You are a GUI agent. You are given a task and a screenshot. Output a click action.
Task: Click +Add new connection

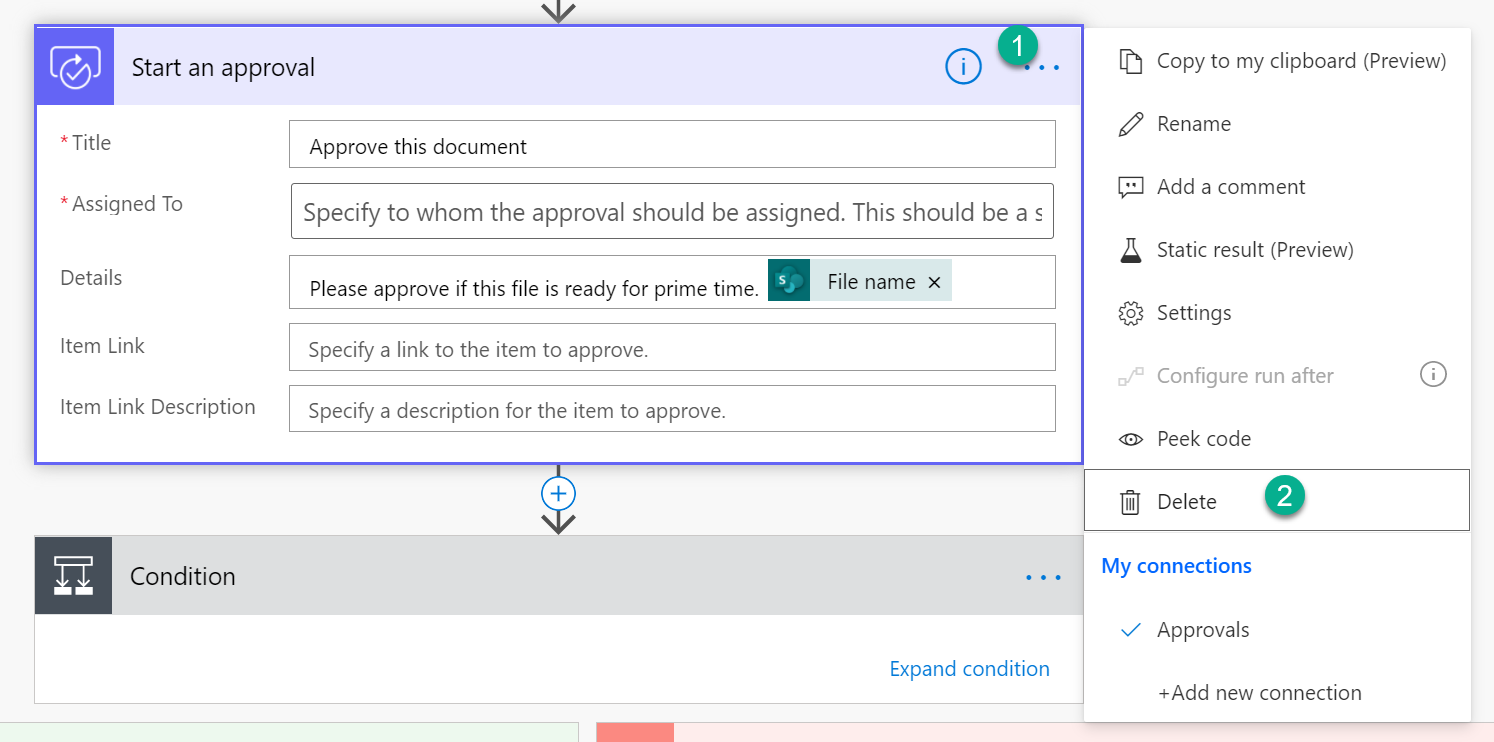click(1259, 693)
